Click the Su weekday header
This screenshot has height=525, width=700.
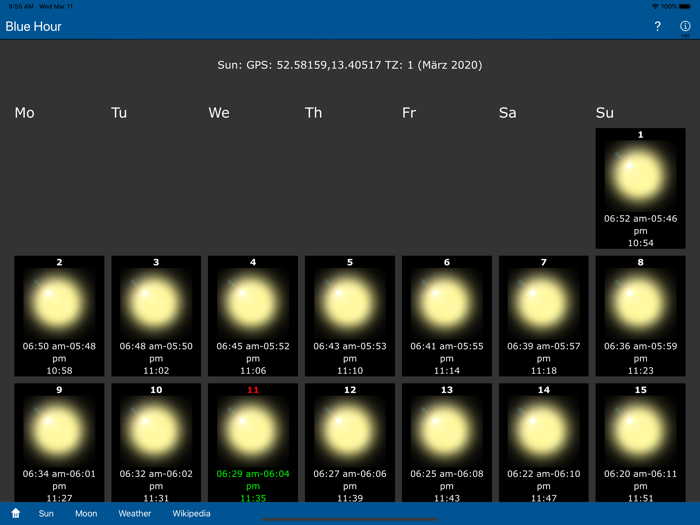pyautogui.click(x=604, y=112)
